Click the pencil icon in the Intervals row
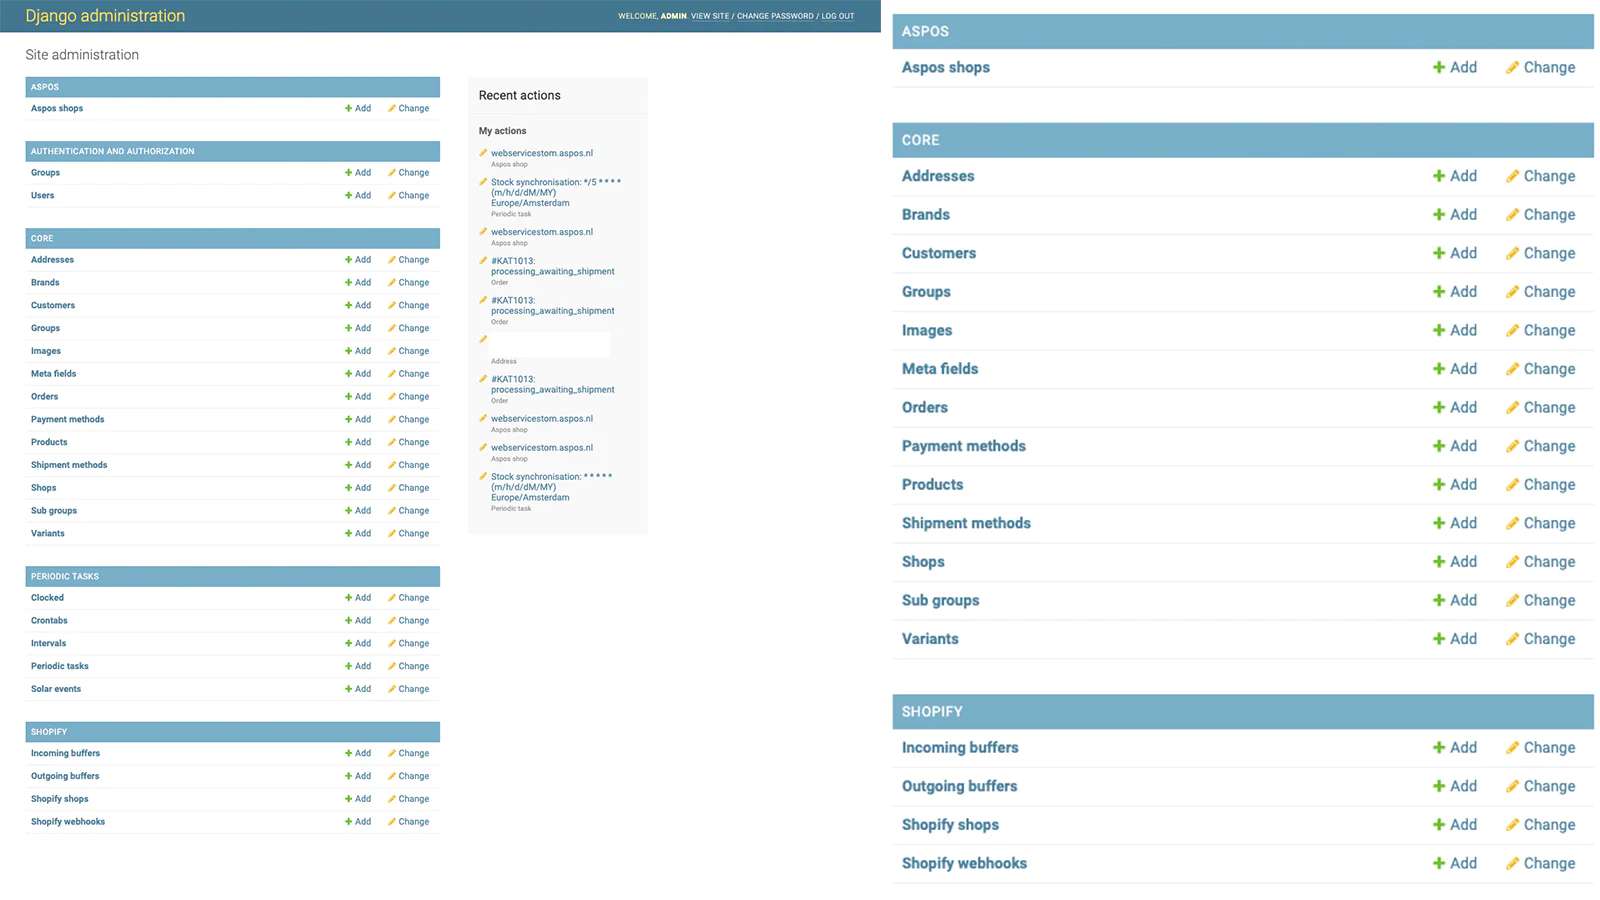1600x900 pixels. coord(392,643)
